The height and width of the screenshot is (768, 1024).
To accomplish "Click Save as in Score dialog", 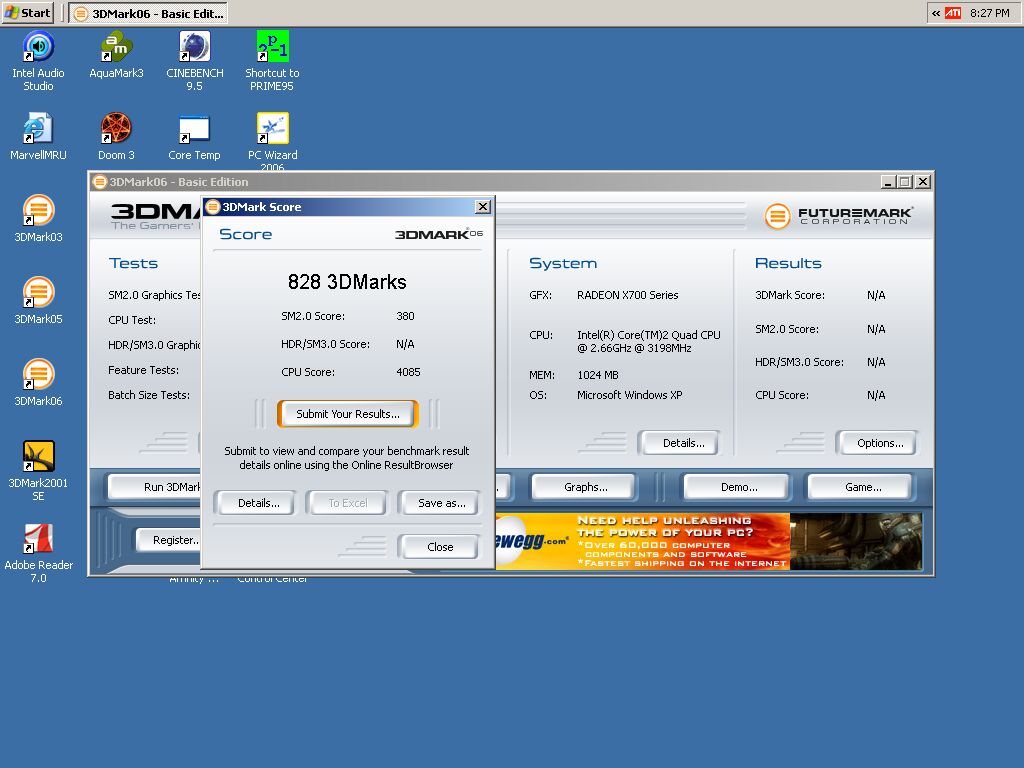I will 441,503.
